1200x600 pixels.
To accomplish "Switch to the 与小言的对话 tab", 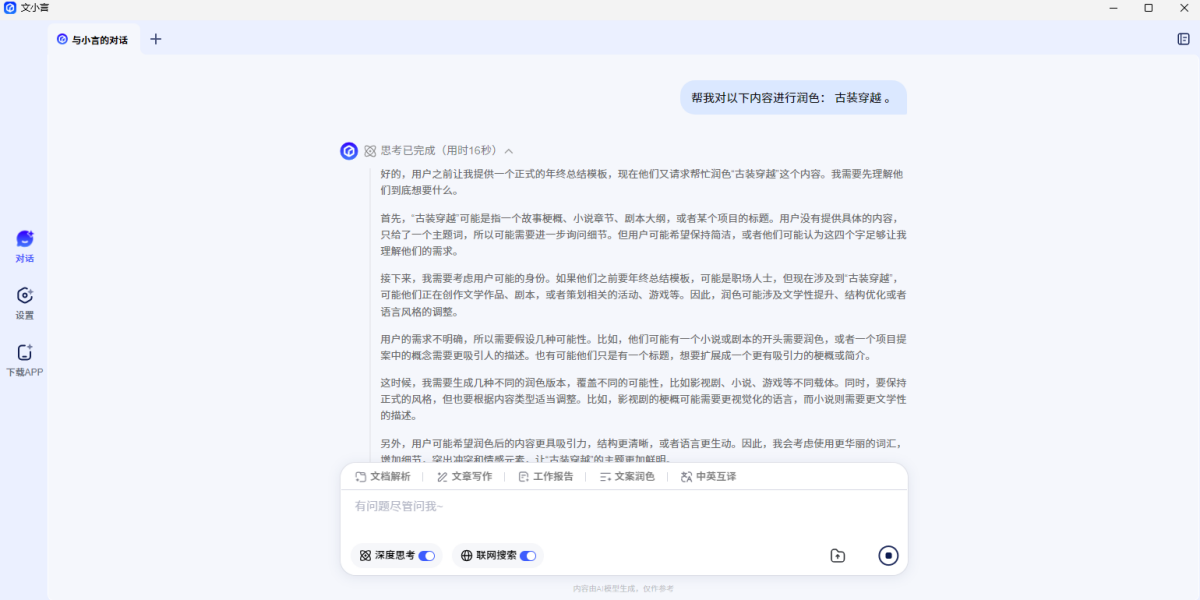I will tap(93, 40).
